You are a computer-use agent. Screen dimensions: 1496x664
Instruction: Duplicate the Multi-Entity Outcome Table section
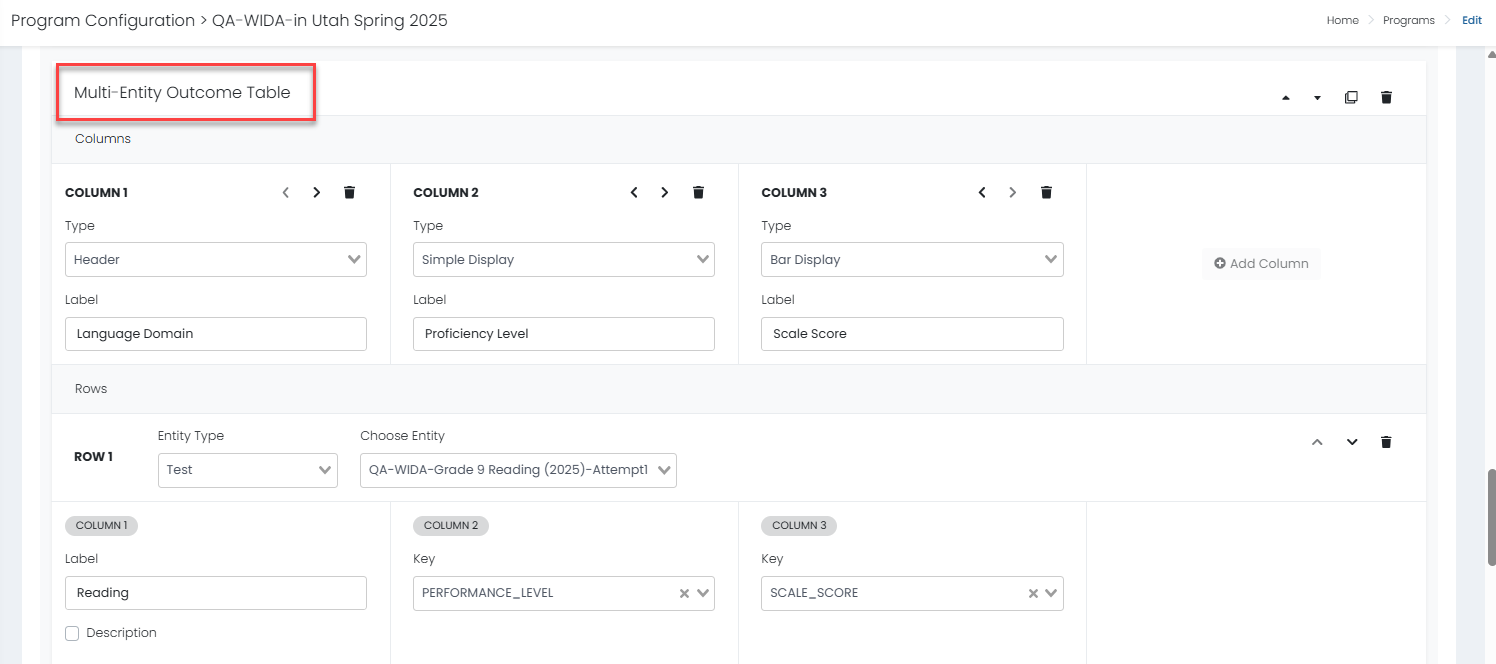click(1351, 97)
